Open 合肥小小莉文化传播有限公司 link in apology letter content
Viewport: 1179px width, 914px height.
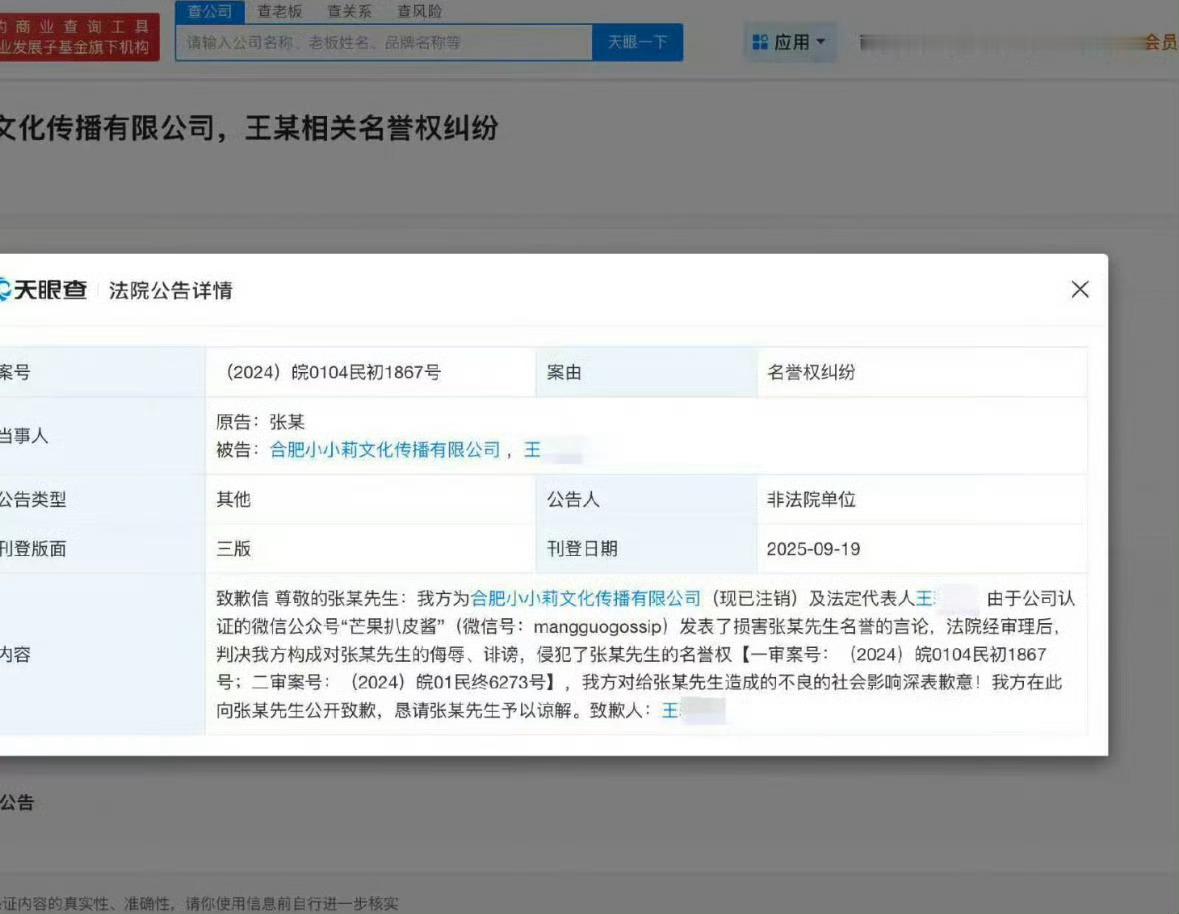[586, 598]
